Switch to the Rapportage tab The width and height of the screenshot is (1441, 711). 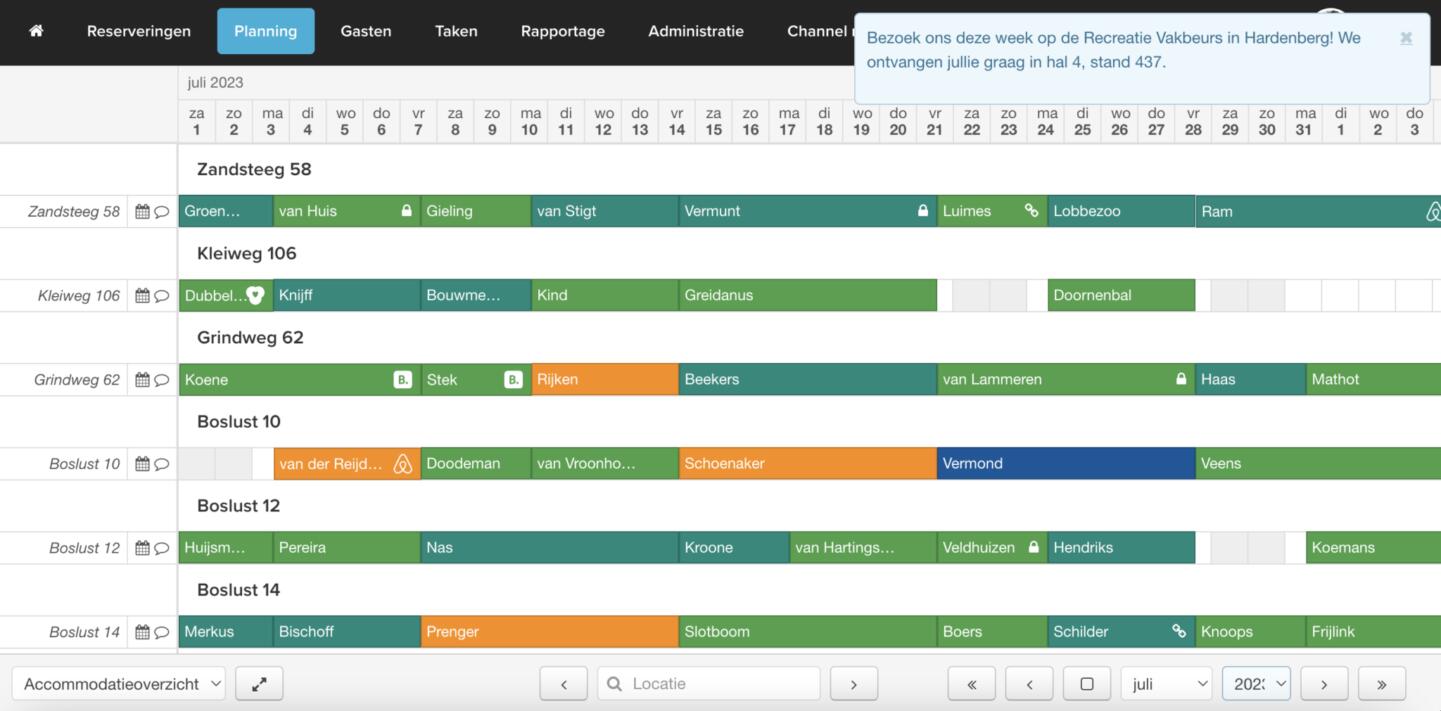[562, 31]
